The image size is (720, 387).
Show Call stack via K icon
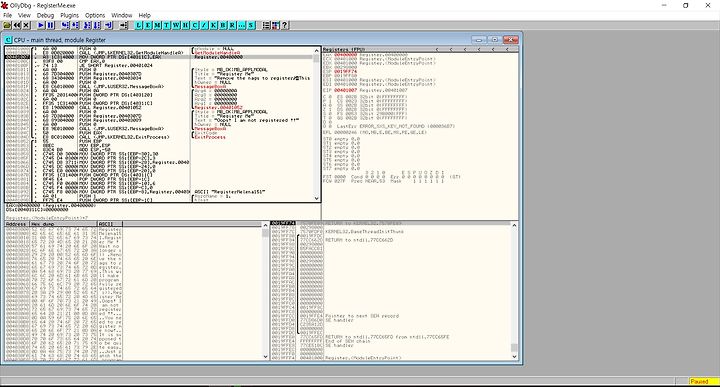[214, 25]
